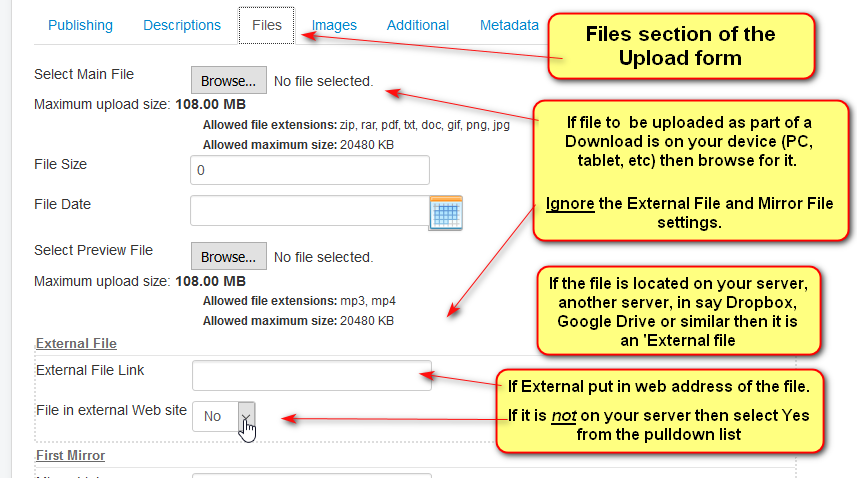Open the Metadata tab
Image resolution: width=857 pixels, height=478 pixels.
click(509, 25)
